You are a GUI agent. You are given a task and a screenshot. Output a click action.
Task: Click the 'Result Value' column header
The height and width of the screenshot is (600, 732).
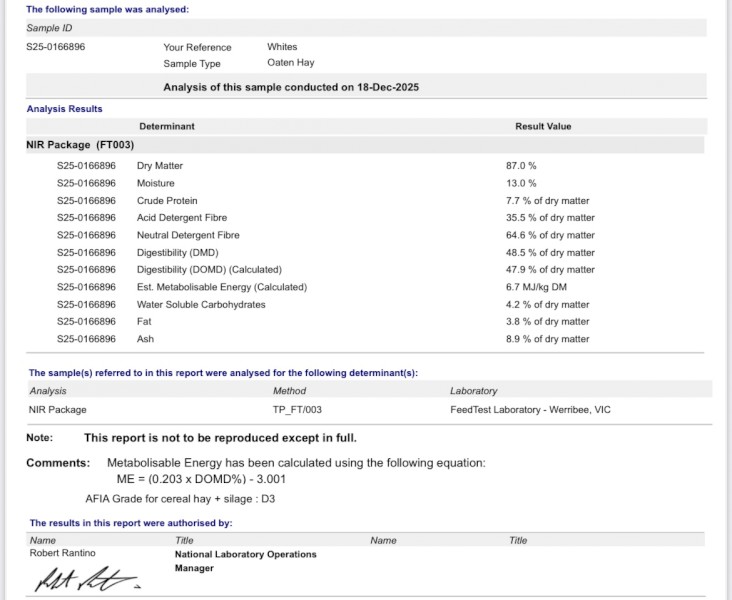543,127
